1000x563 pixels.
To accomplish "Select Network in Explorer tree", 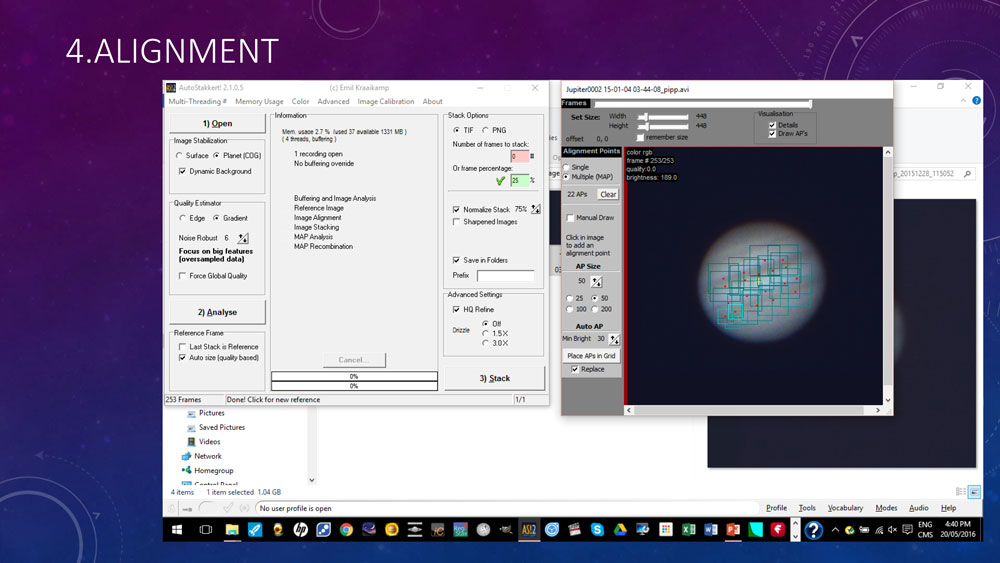I will click(x=208, y=457).
